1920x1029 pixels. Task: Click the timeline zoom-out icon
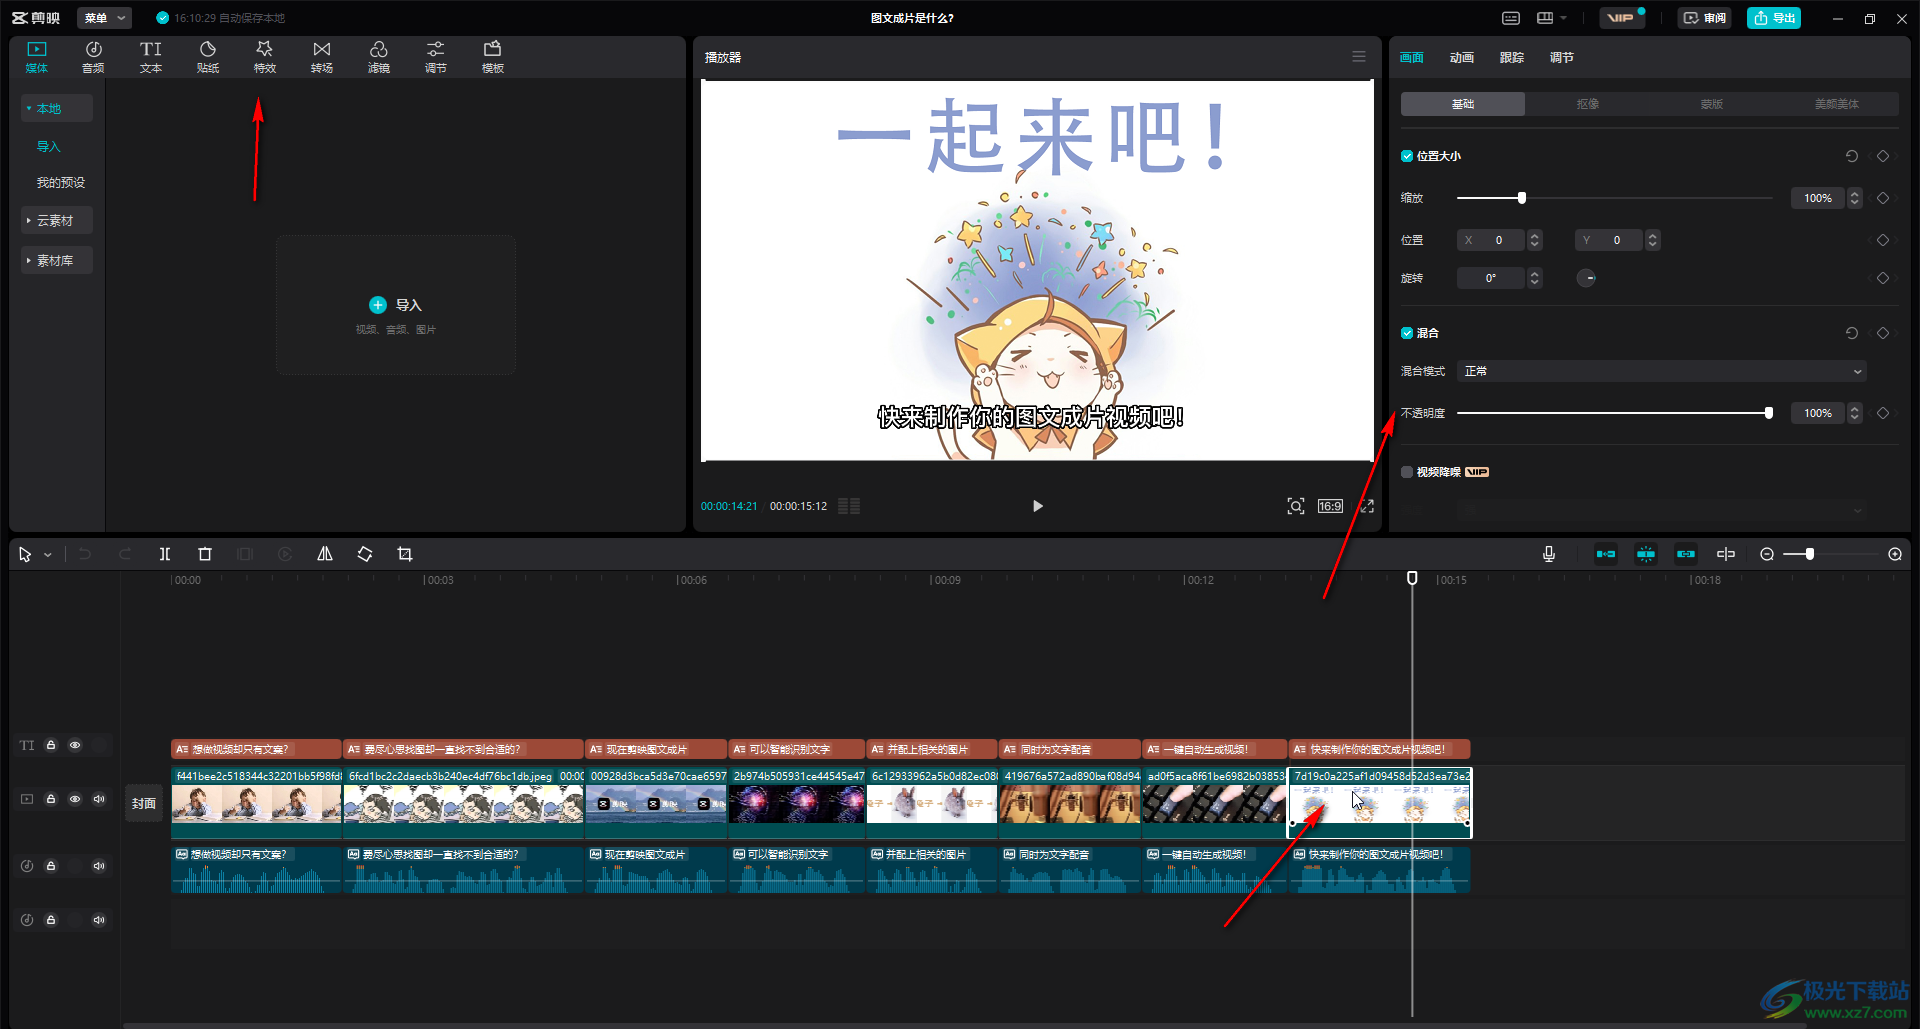(x=1767, y=554)
